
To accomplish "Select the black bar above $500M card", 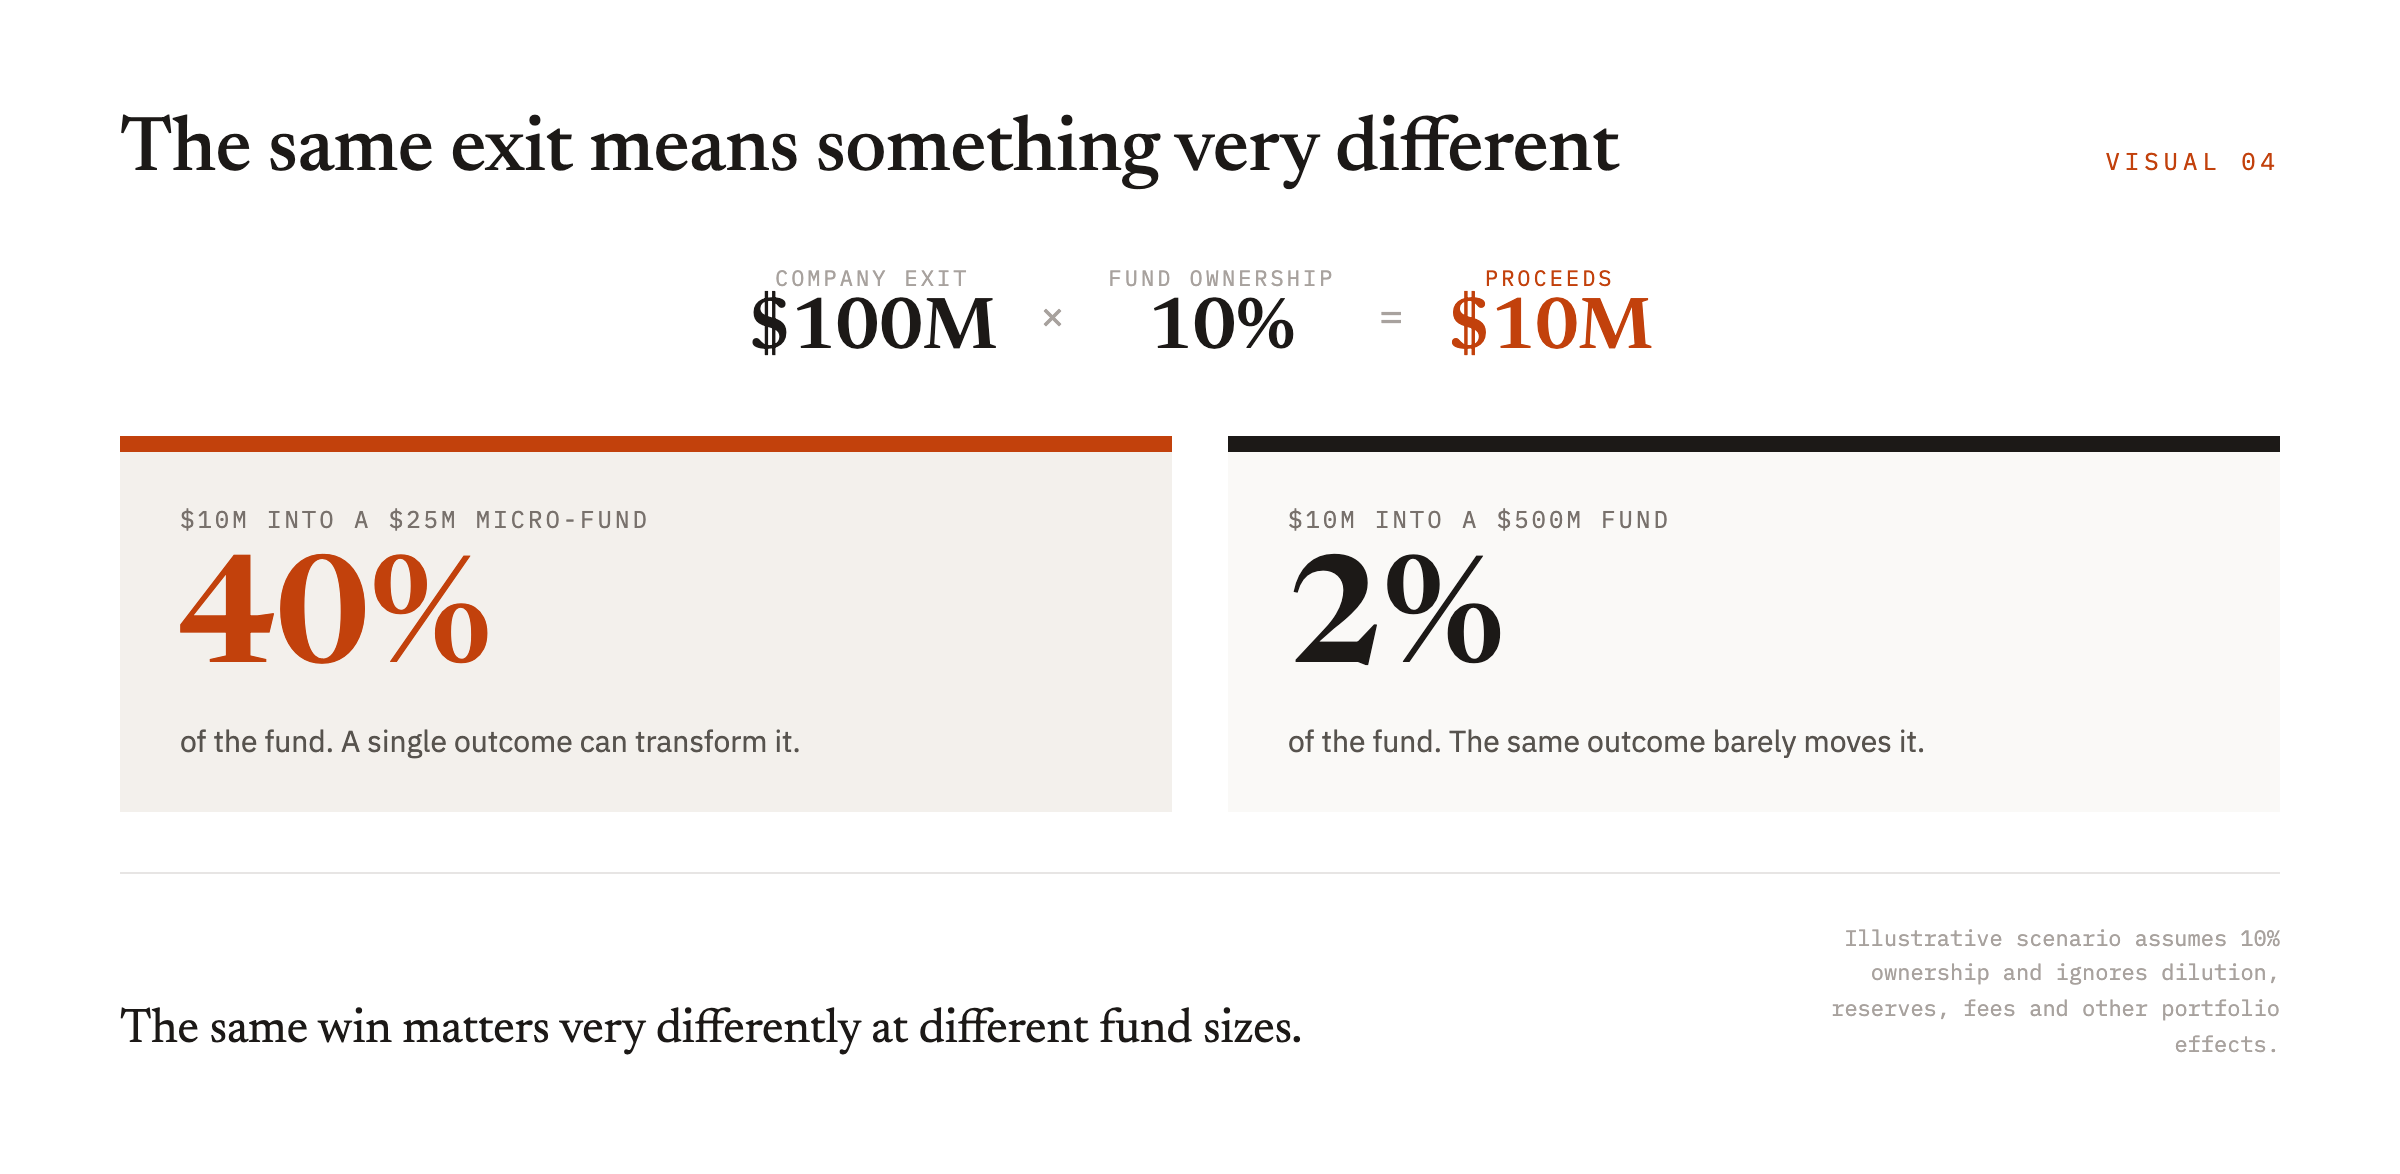I will point(1754,444).
